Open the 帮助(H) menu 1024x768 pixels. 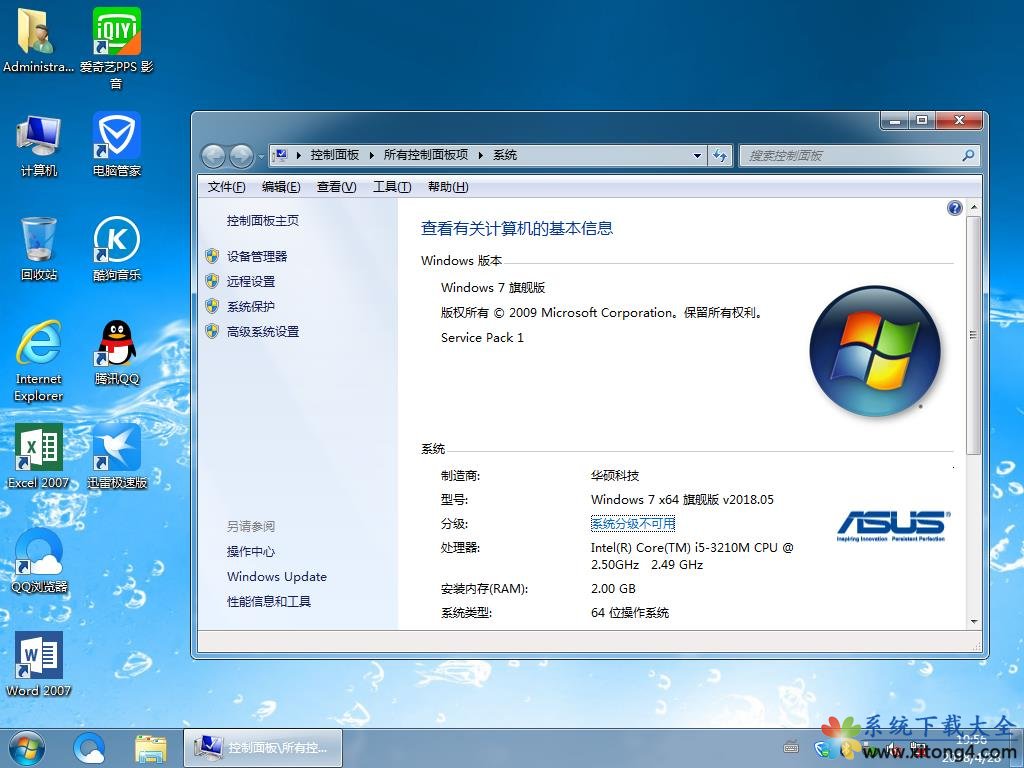(448, 187)
